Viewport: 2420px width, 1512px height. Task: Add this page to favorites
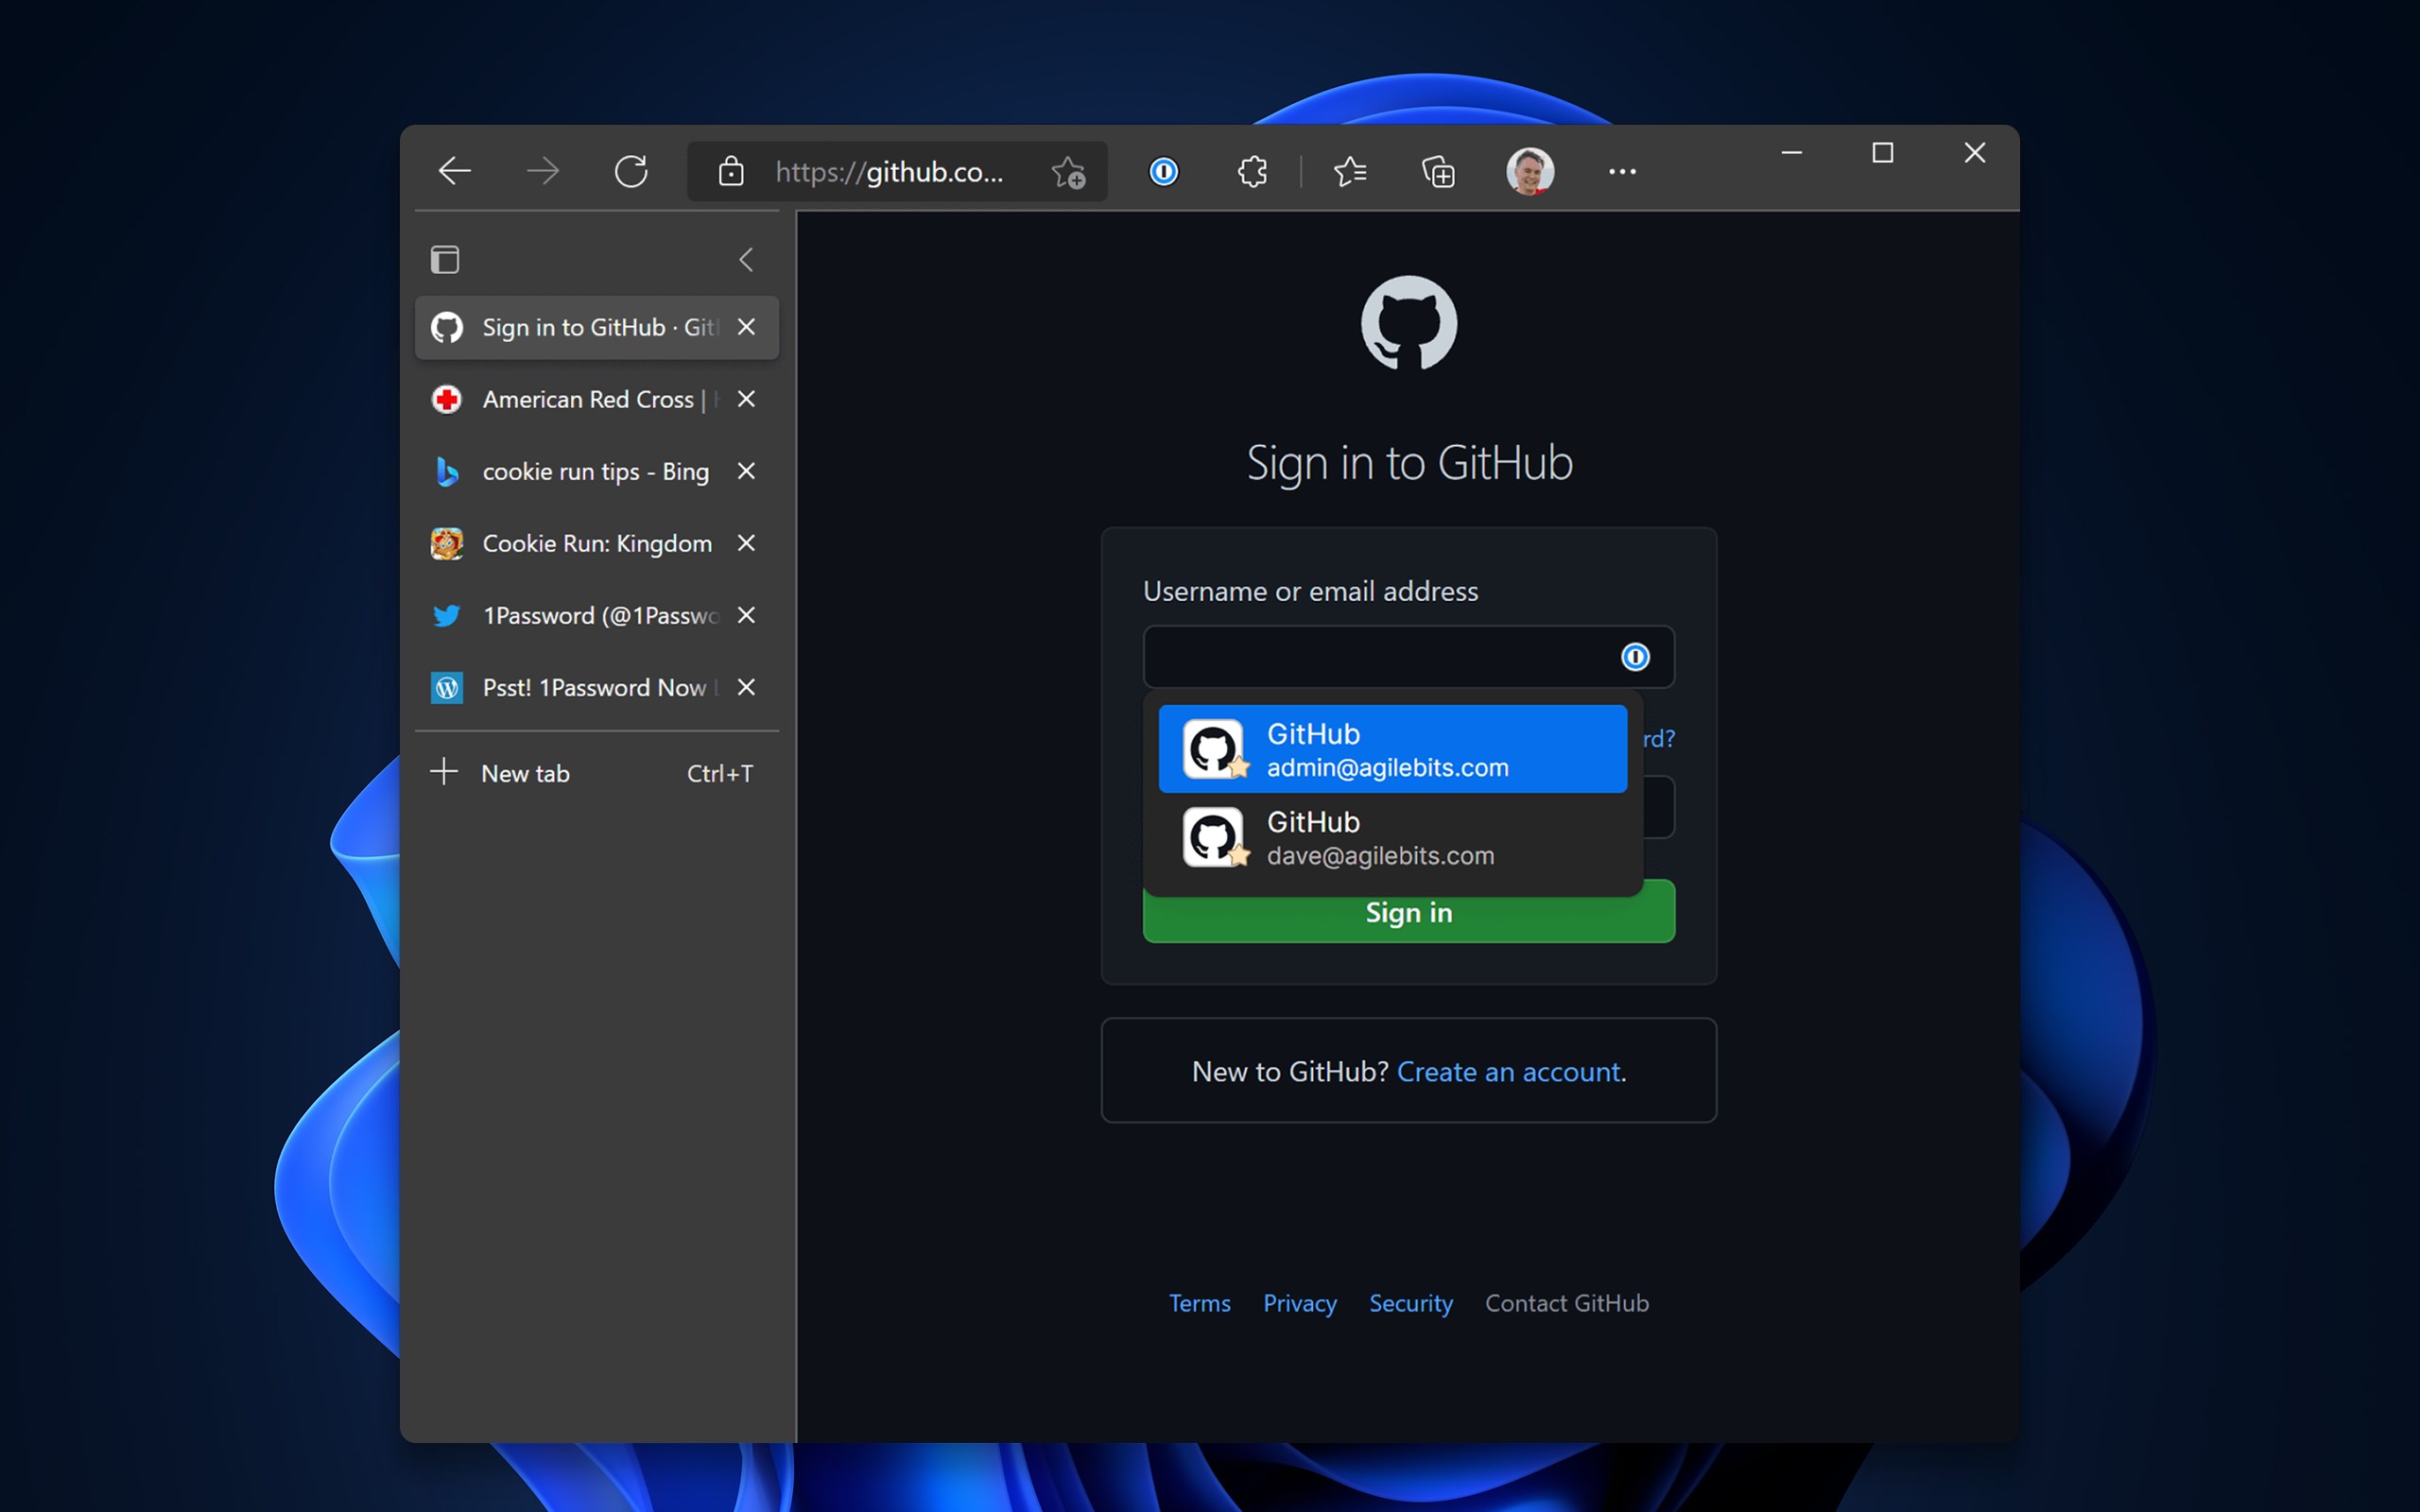pyautogui.click(x=1068, y=171)
